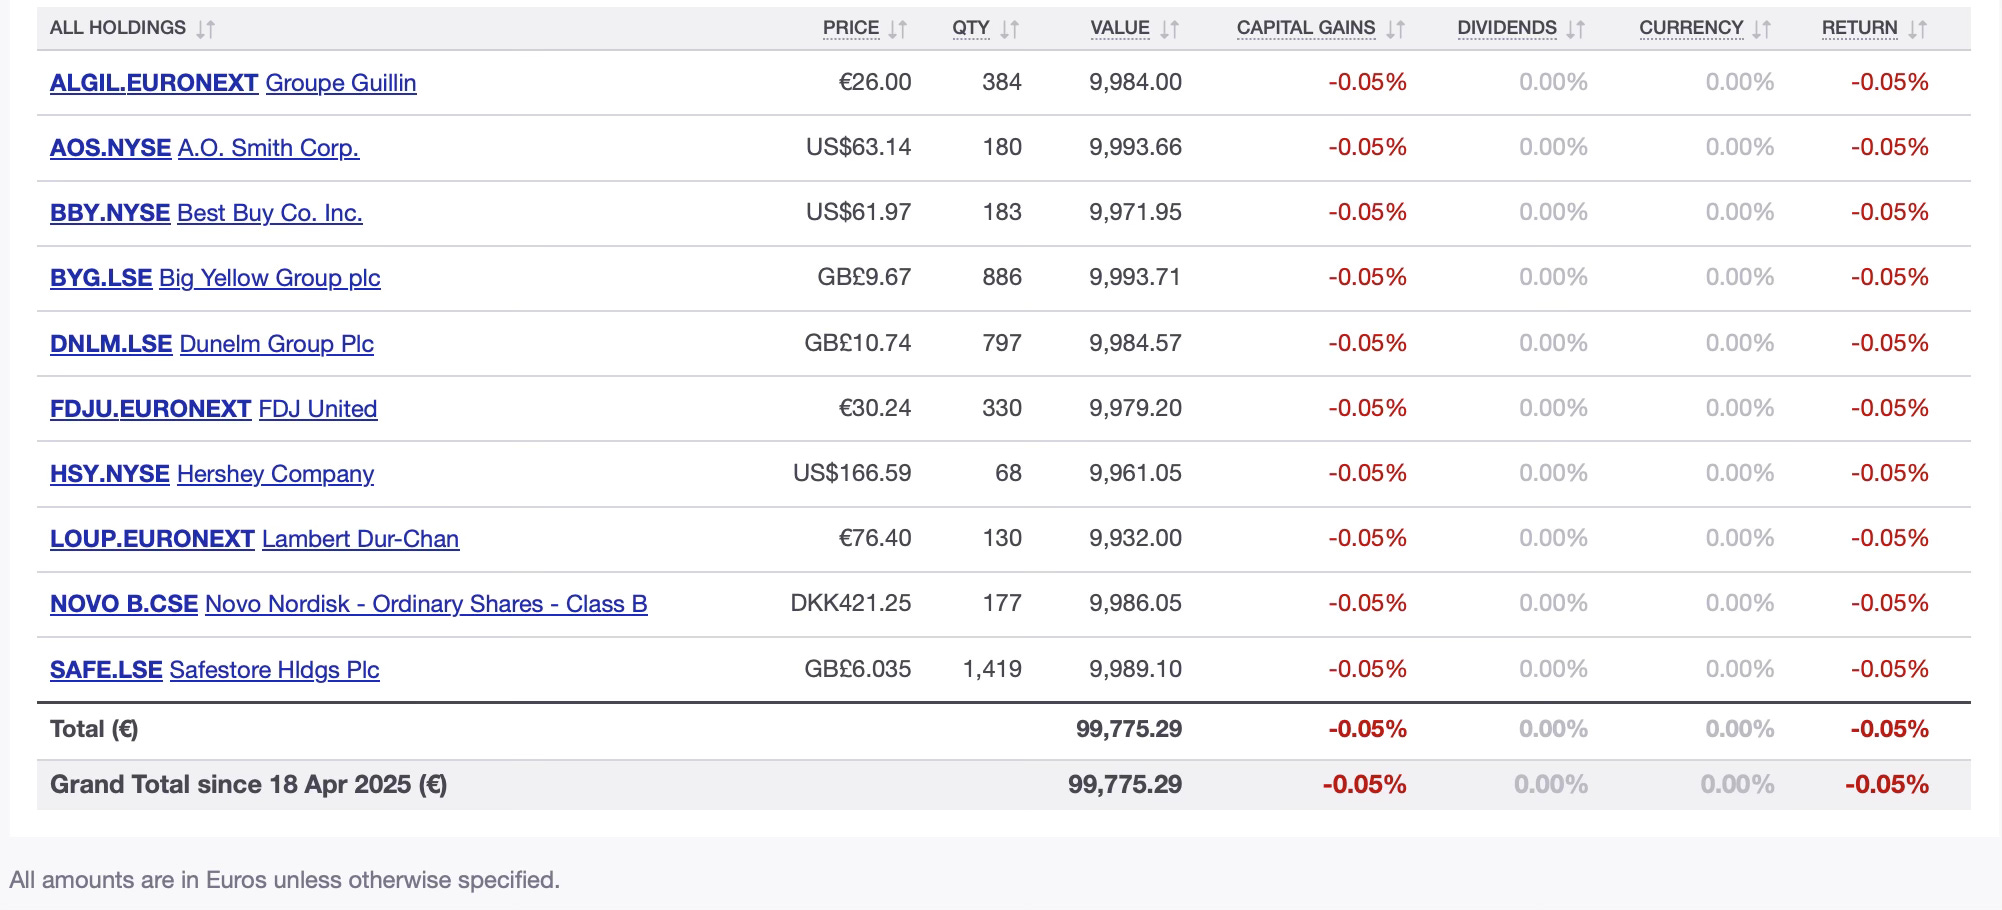The height and width of the screenshot is (910, 2002).
Task: Open Dunelm Group Plc link
Action: coord(277,344)
